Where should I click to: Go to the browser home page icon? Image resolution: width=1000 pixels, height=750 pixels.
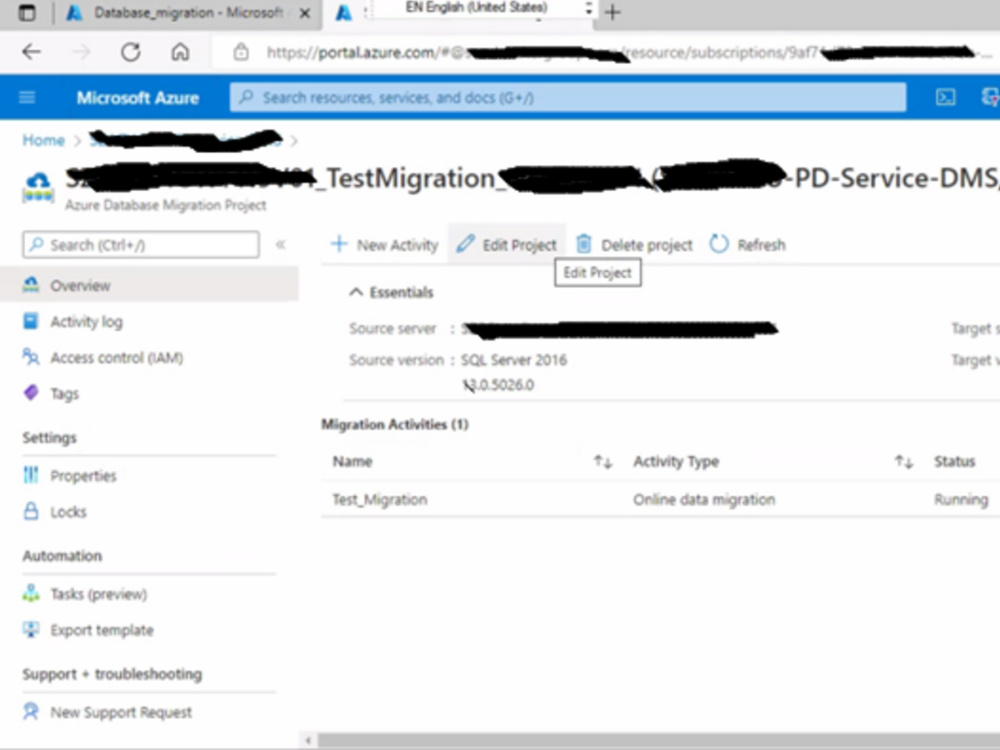pyautogui.click(x=180, y=52)
